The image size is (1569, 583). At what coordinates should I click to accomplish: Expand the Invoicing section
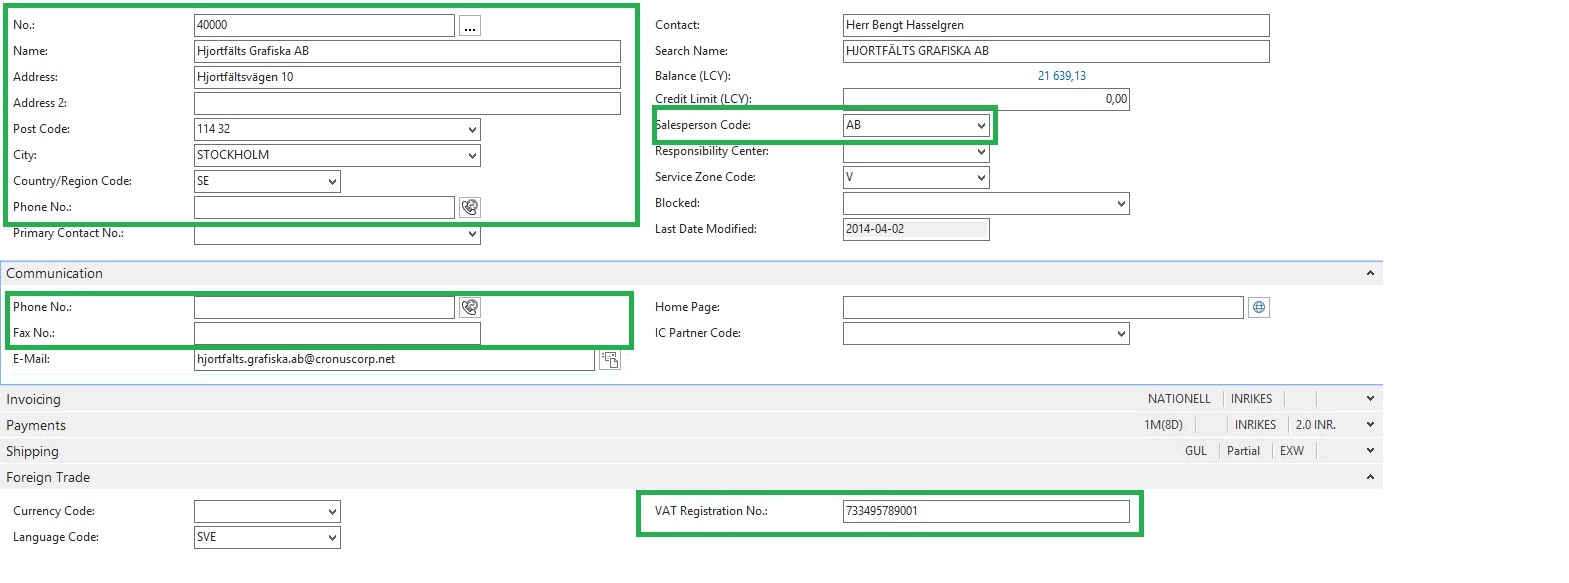pos(1370,399)
